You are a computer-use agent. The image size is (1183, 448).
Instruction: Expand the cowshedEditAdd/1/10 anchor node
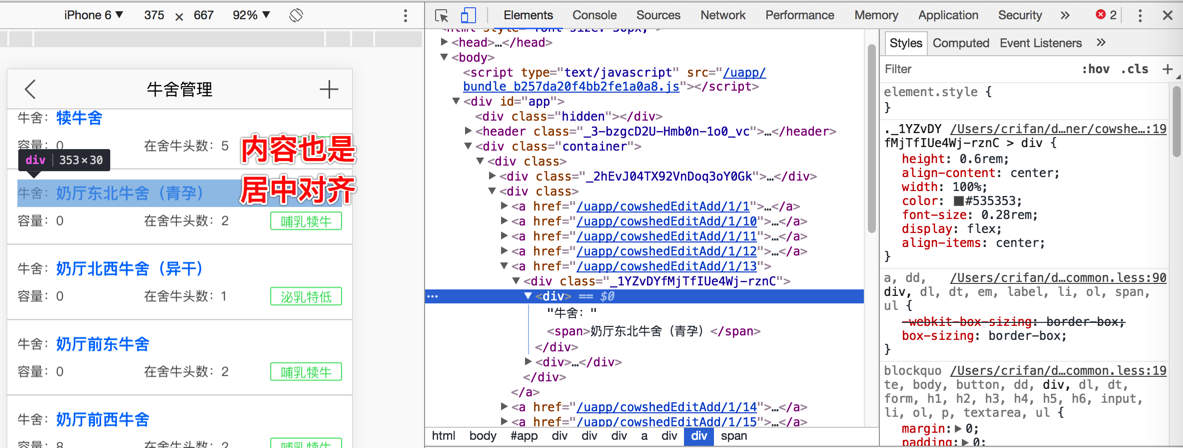[x=505, y=221]
